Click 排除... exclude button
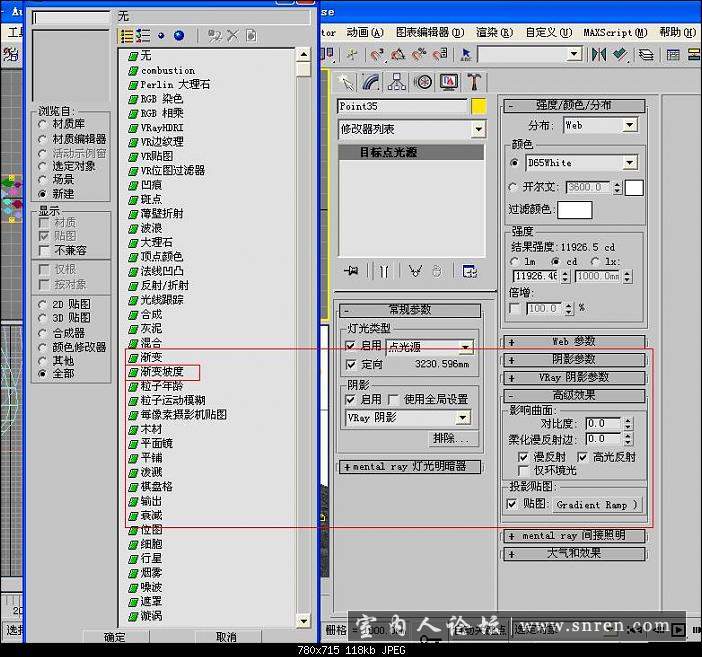Image resolution: width=702 pixels, height=657 pixels. pos(453,438)
